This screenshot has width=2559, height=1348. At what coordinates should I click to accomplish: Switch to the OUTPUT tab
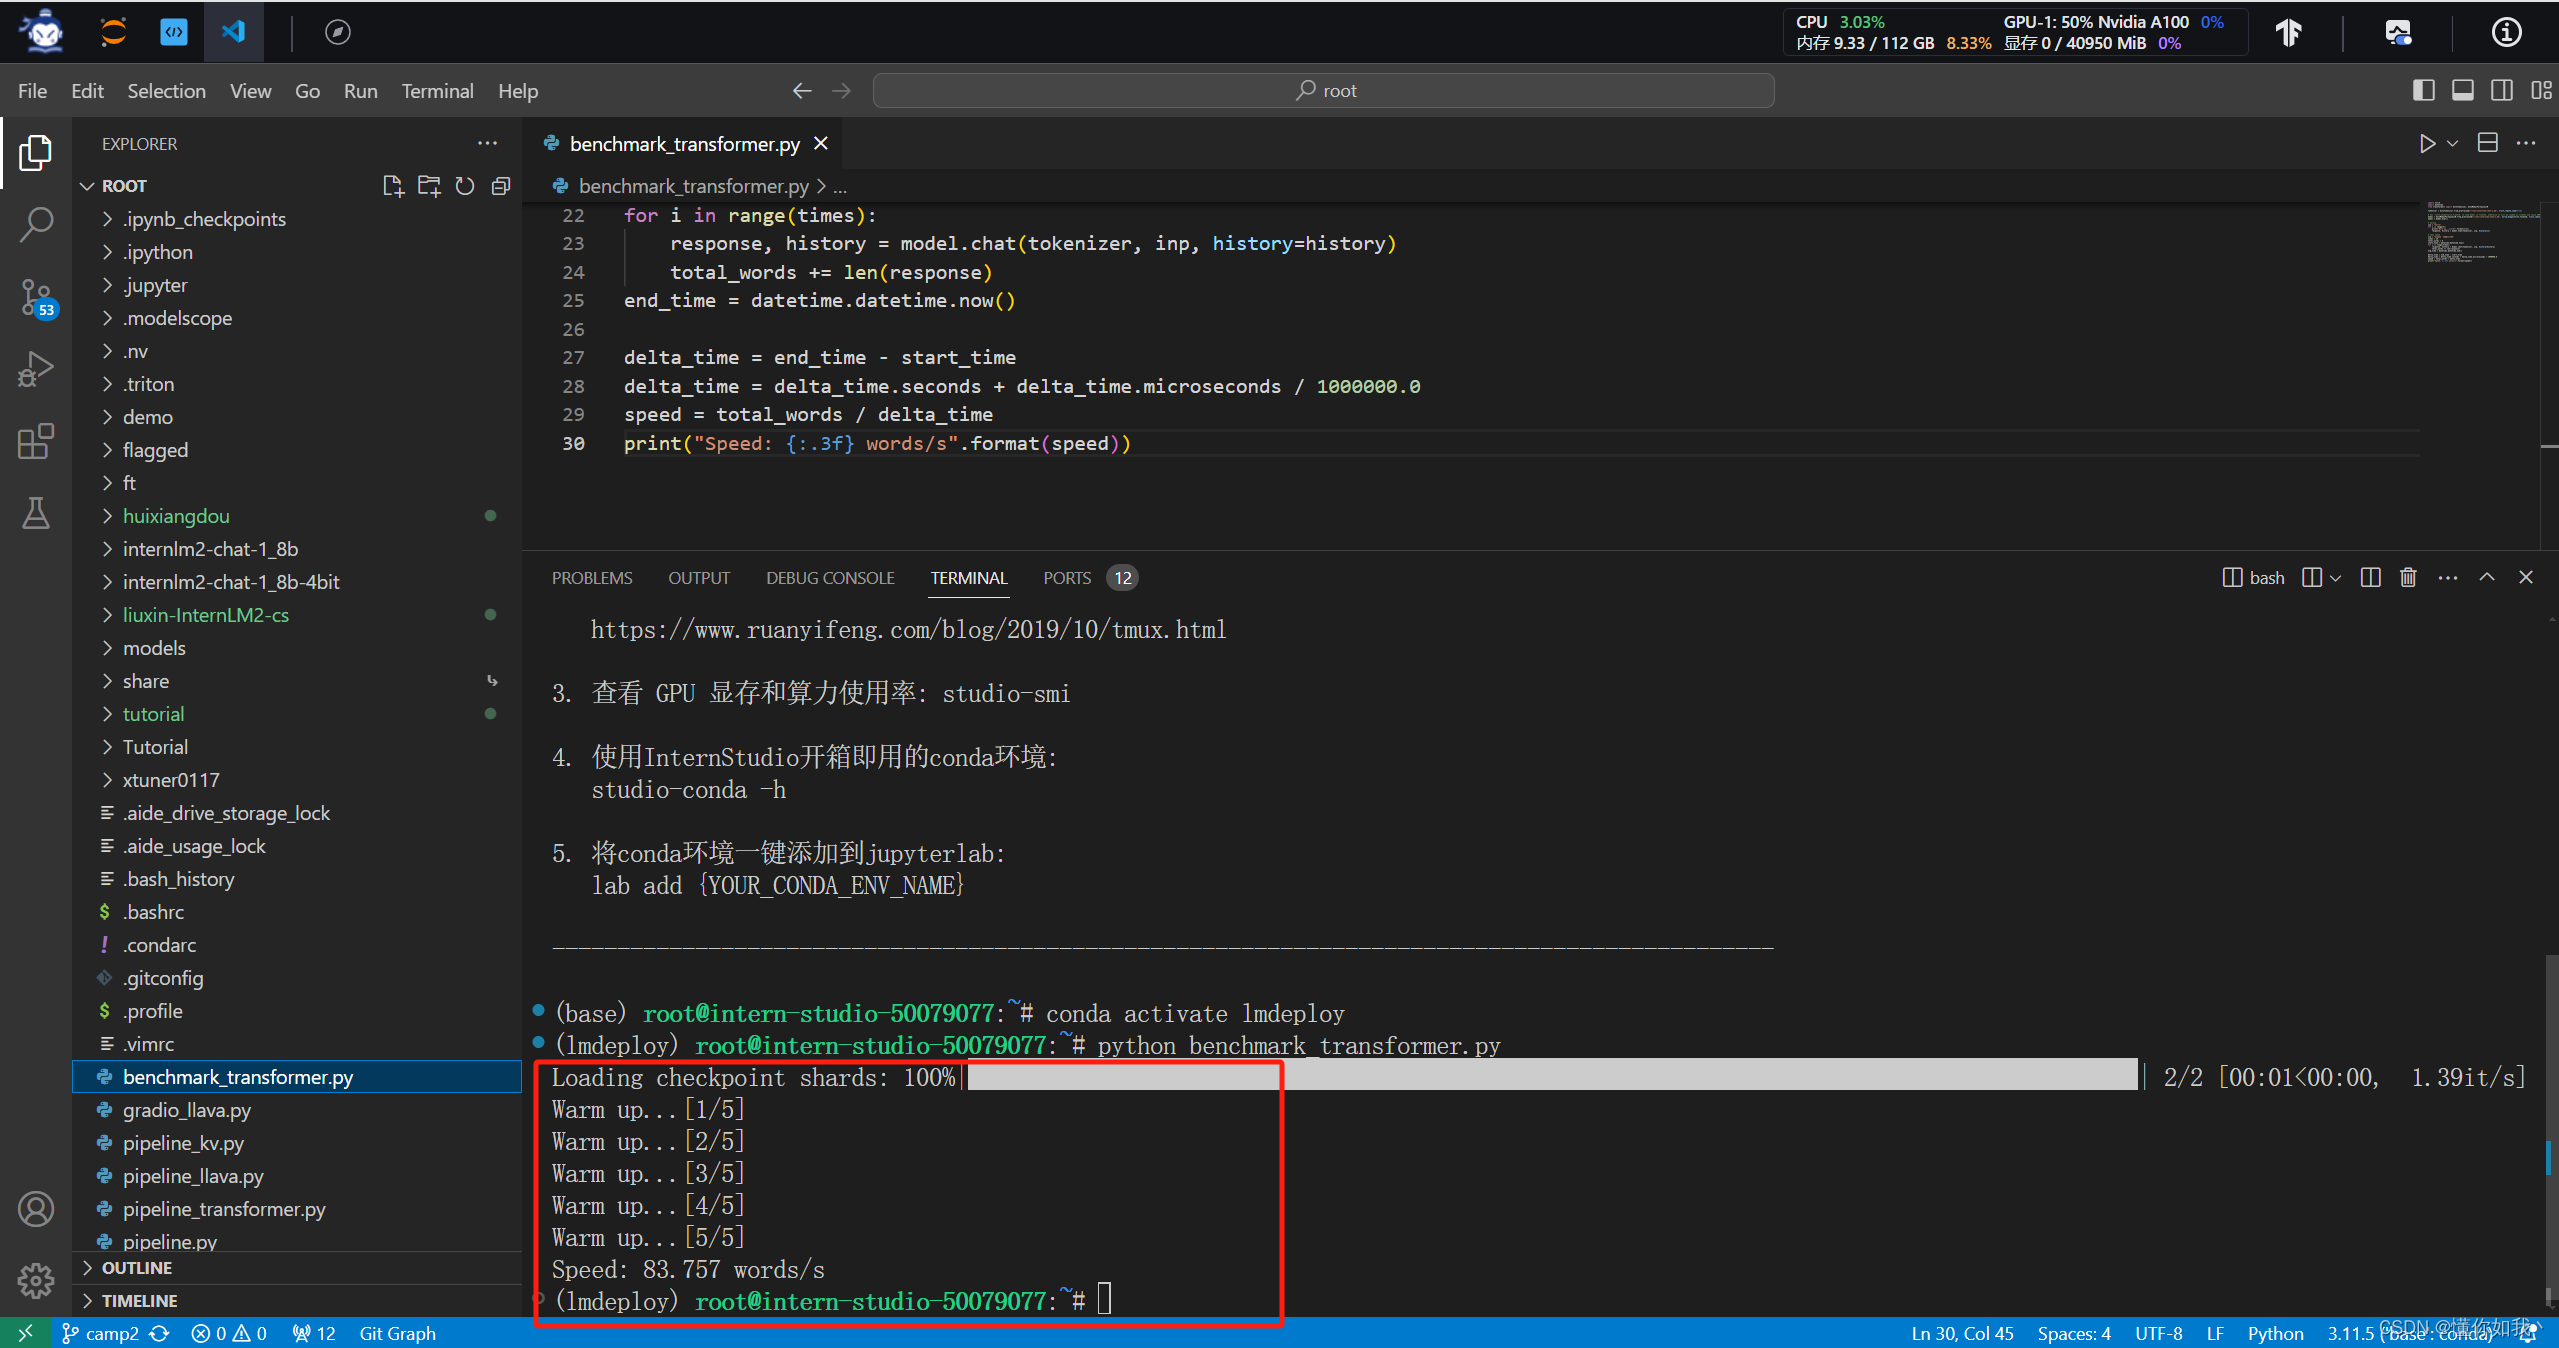[x=699, y=578]
